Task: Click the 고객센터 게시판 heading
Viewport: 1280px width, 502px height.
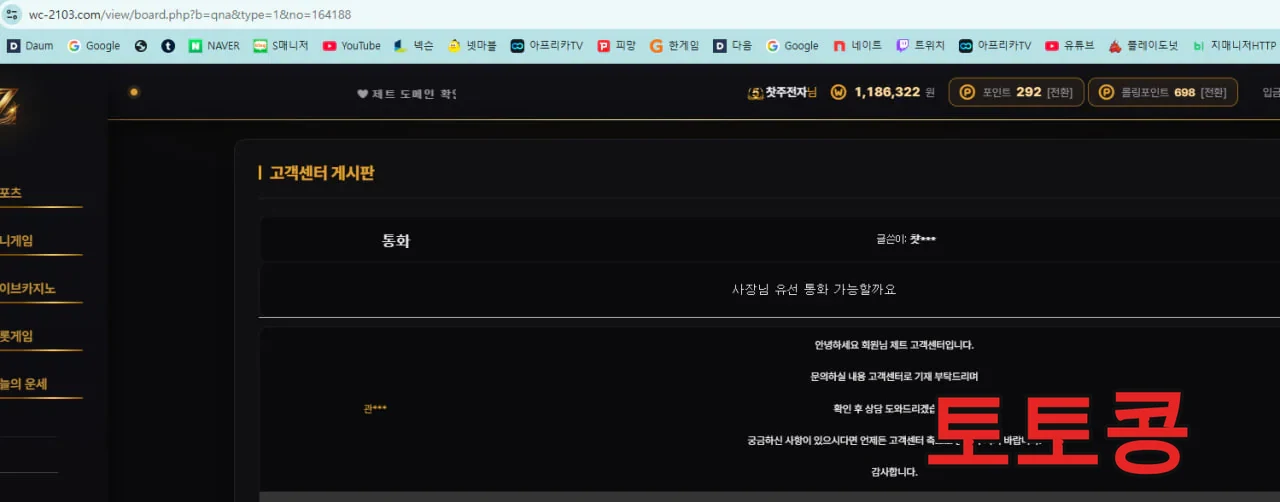Action: click(322, 173)
